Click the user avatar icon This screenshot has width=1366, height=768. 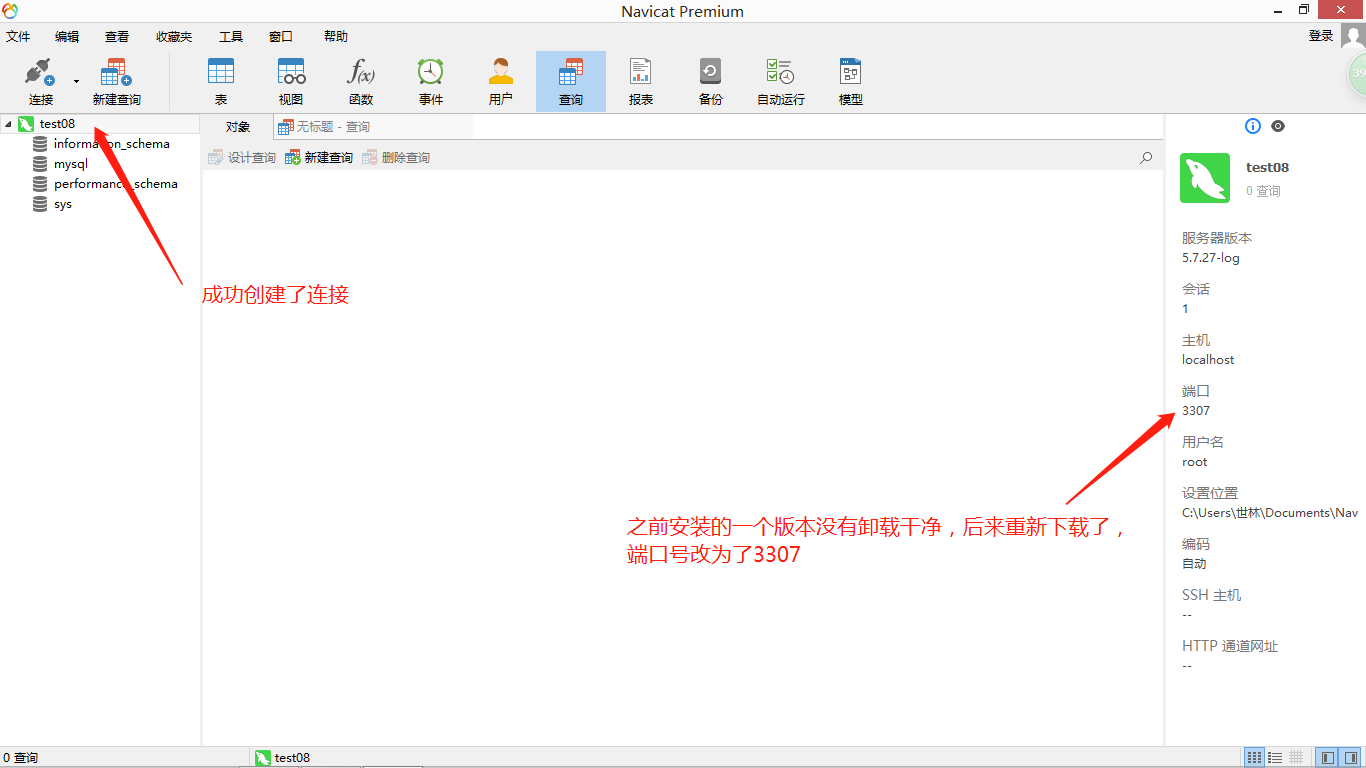click(x=1353, y=37)
